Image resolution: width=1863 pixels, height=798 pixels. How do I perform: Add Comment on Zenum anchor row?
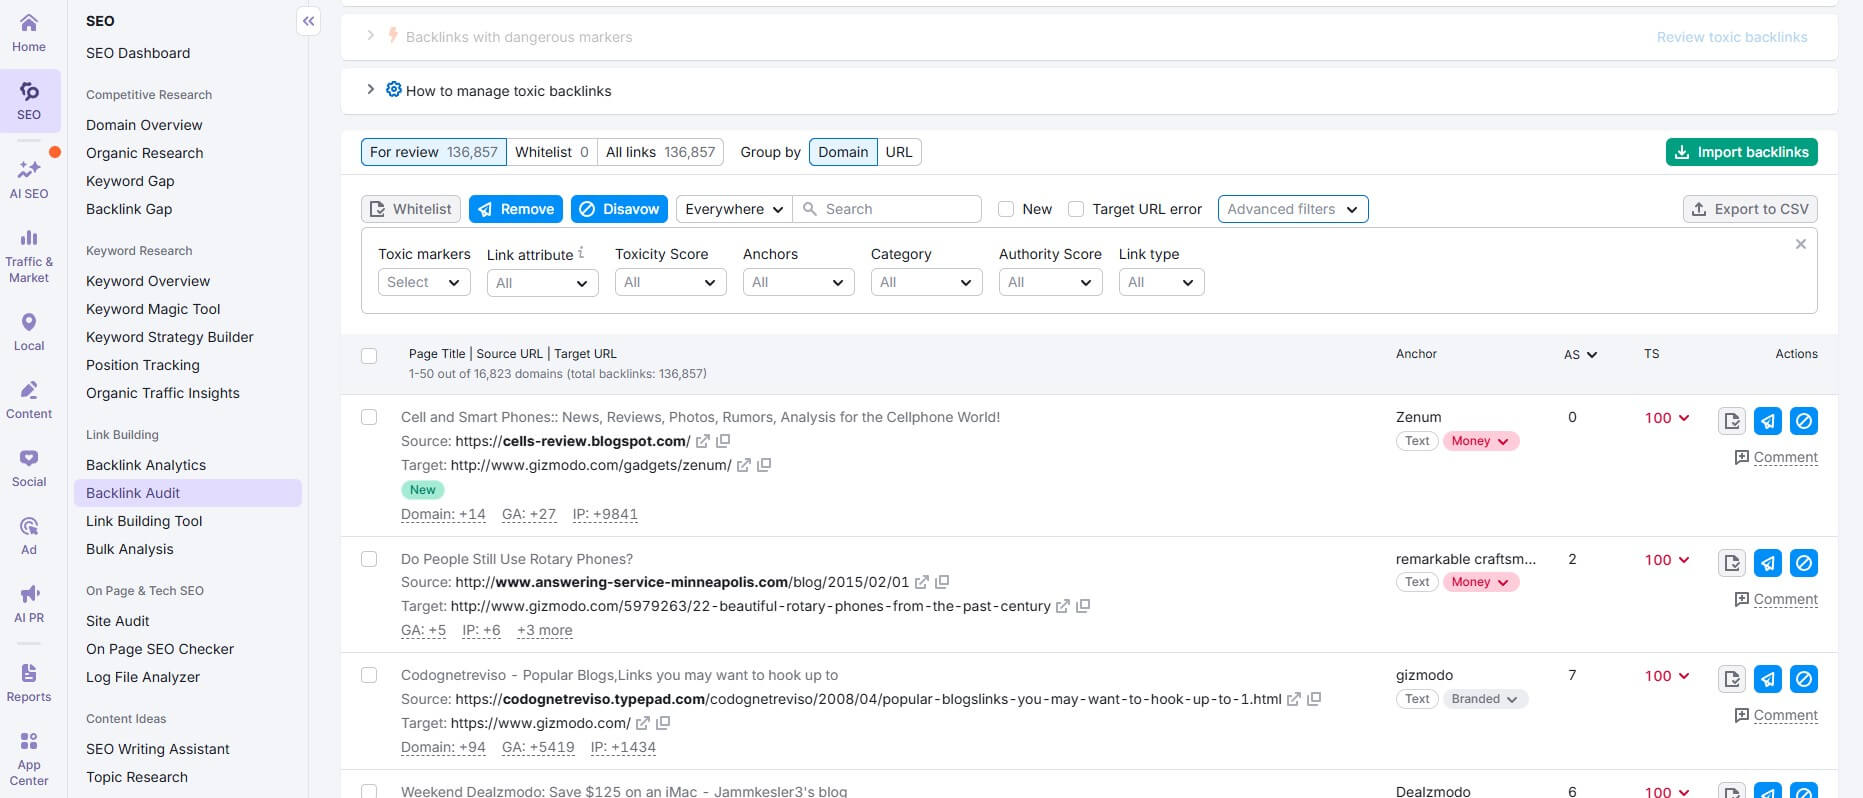1776,457
